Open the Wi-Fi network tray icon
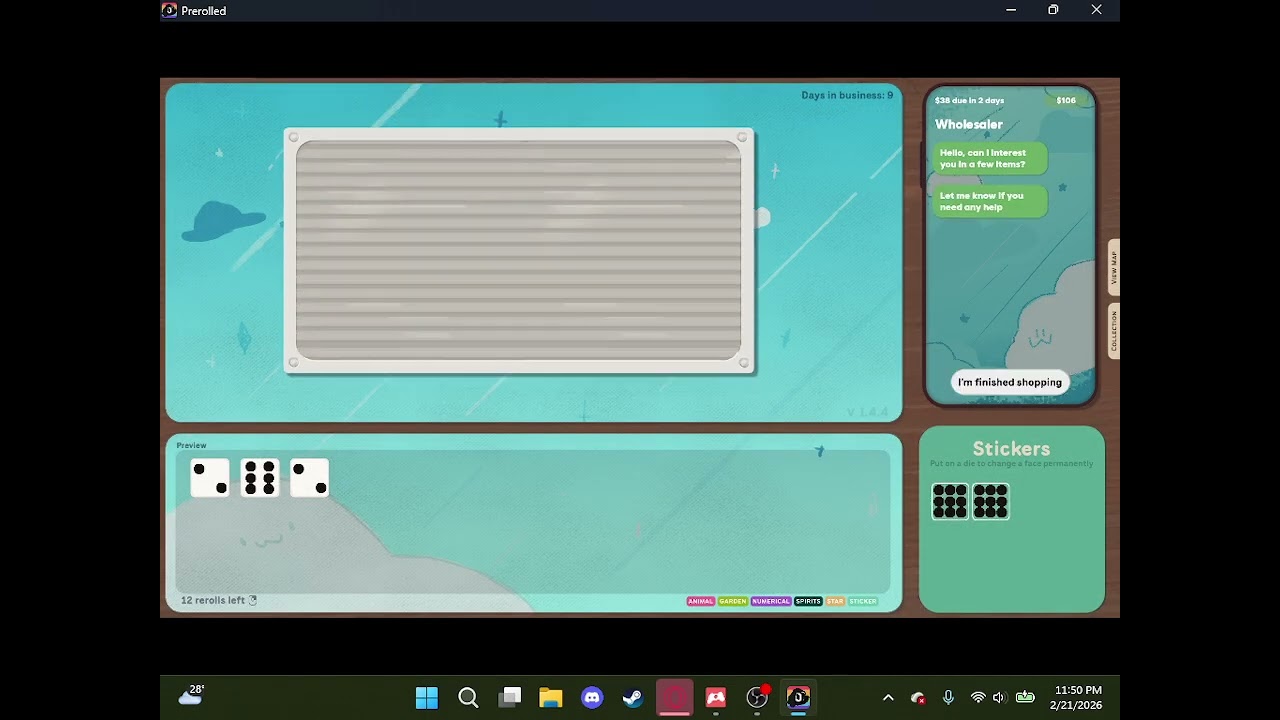The image size is (1280, 720). [978, 697]
